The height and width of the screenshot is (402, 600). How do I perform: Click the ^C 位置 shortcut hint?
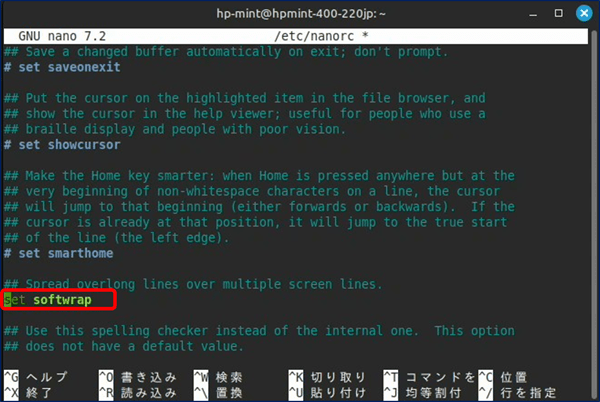(503, 377)
